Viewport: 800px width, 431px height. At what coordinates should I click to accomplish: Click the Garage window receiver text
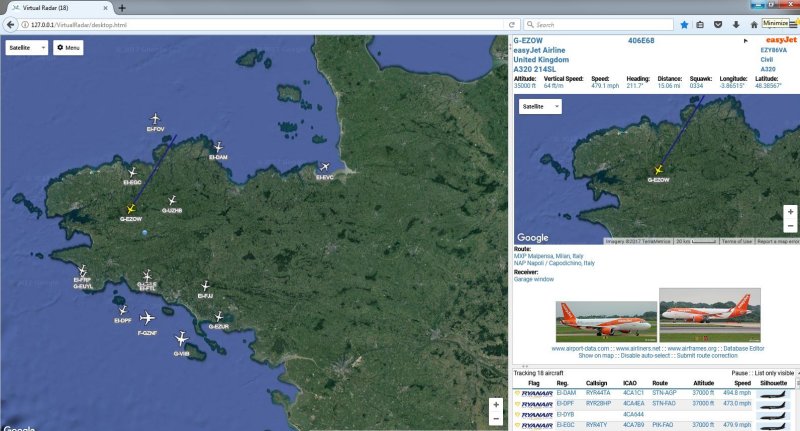click(x=534, y=279)
